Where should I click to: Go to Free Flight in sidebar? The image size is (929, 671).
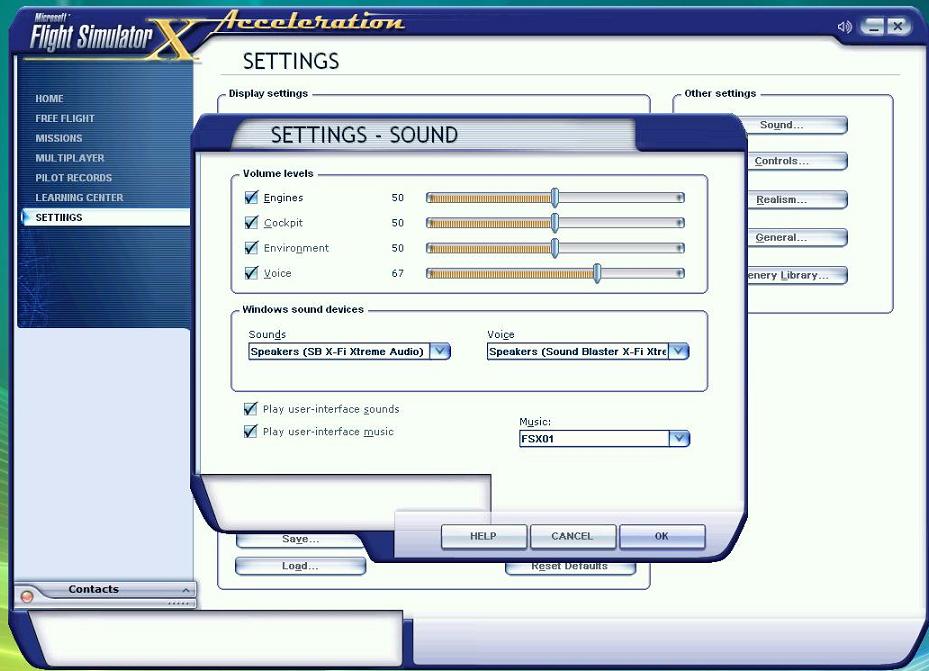pos(65,118)
